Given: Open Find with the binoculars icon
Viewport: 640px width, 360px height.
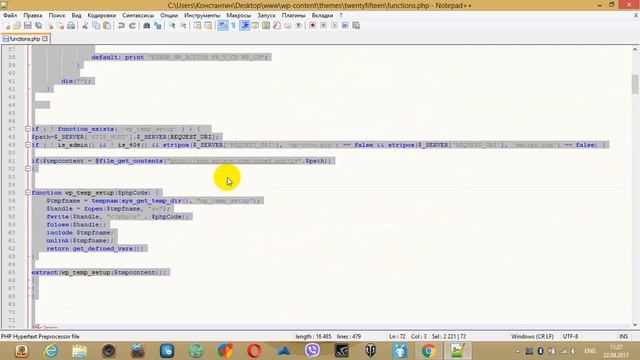Looking at the screenshot, I should point(147,26).
